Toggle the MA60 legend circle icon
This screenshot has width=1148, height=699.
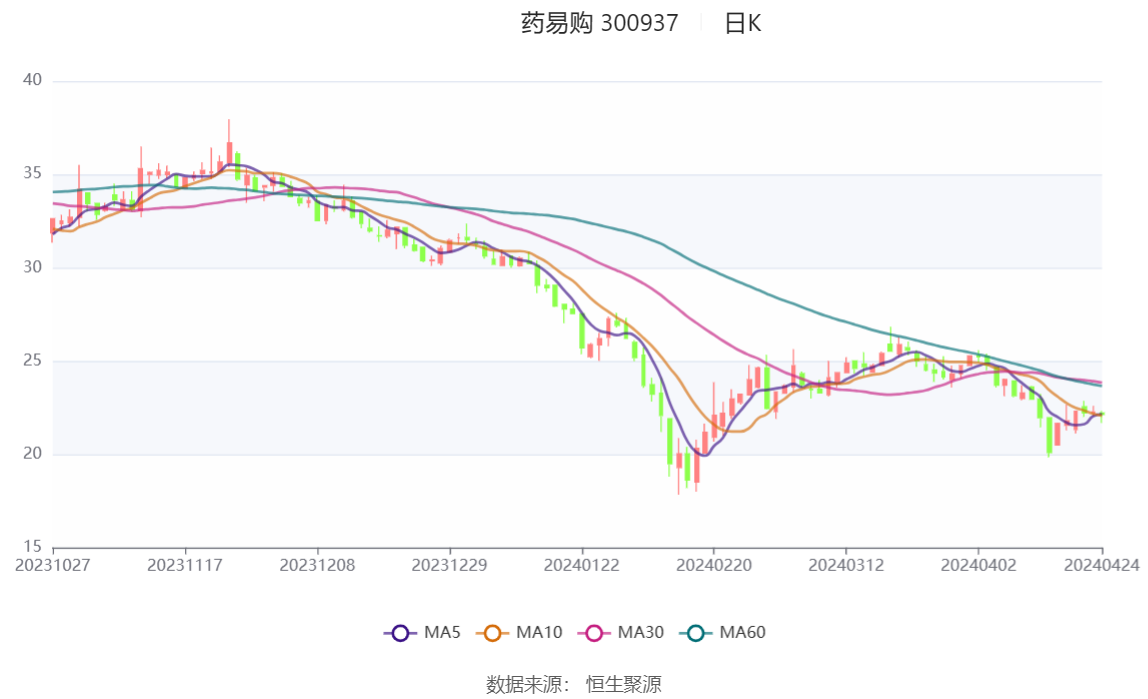coord(696,633)
